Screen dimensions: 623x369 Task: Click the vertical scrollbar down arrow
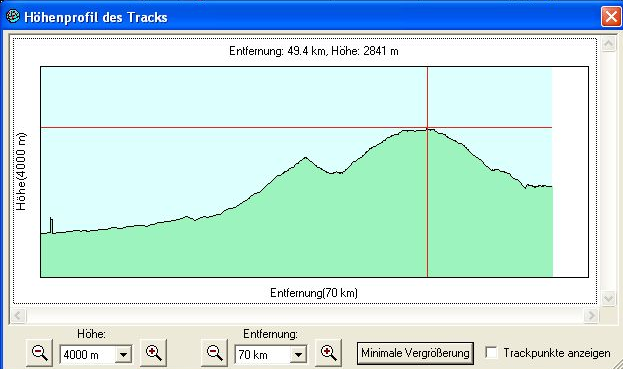[x=608, y=298]
